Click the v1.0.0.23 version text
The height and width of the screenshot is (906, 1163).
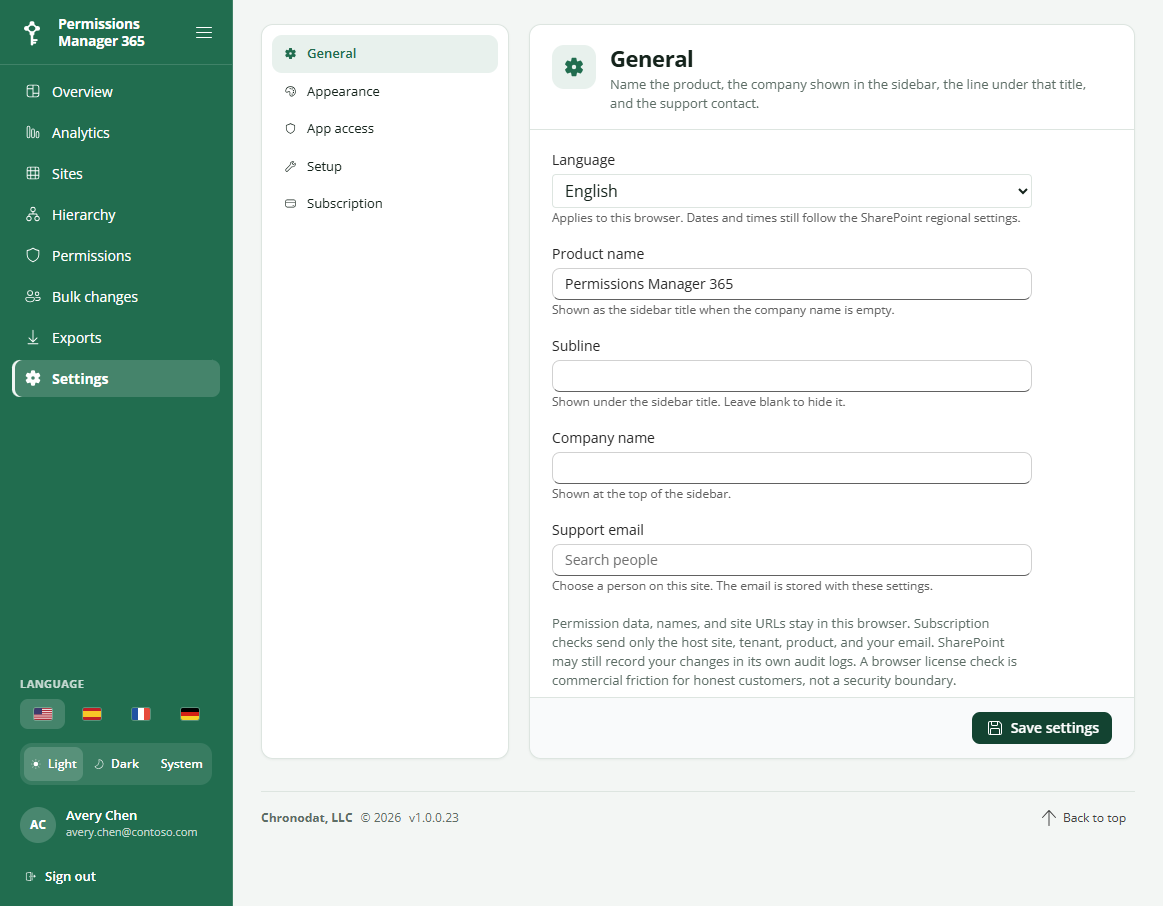click(434, 818)
